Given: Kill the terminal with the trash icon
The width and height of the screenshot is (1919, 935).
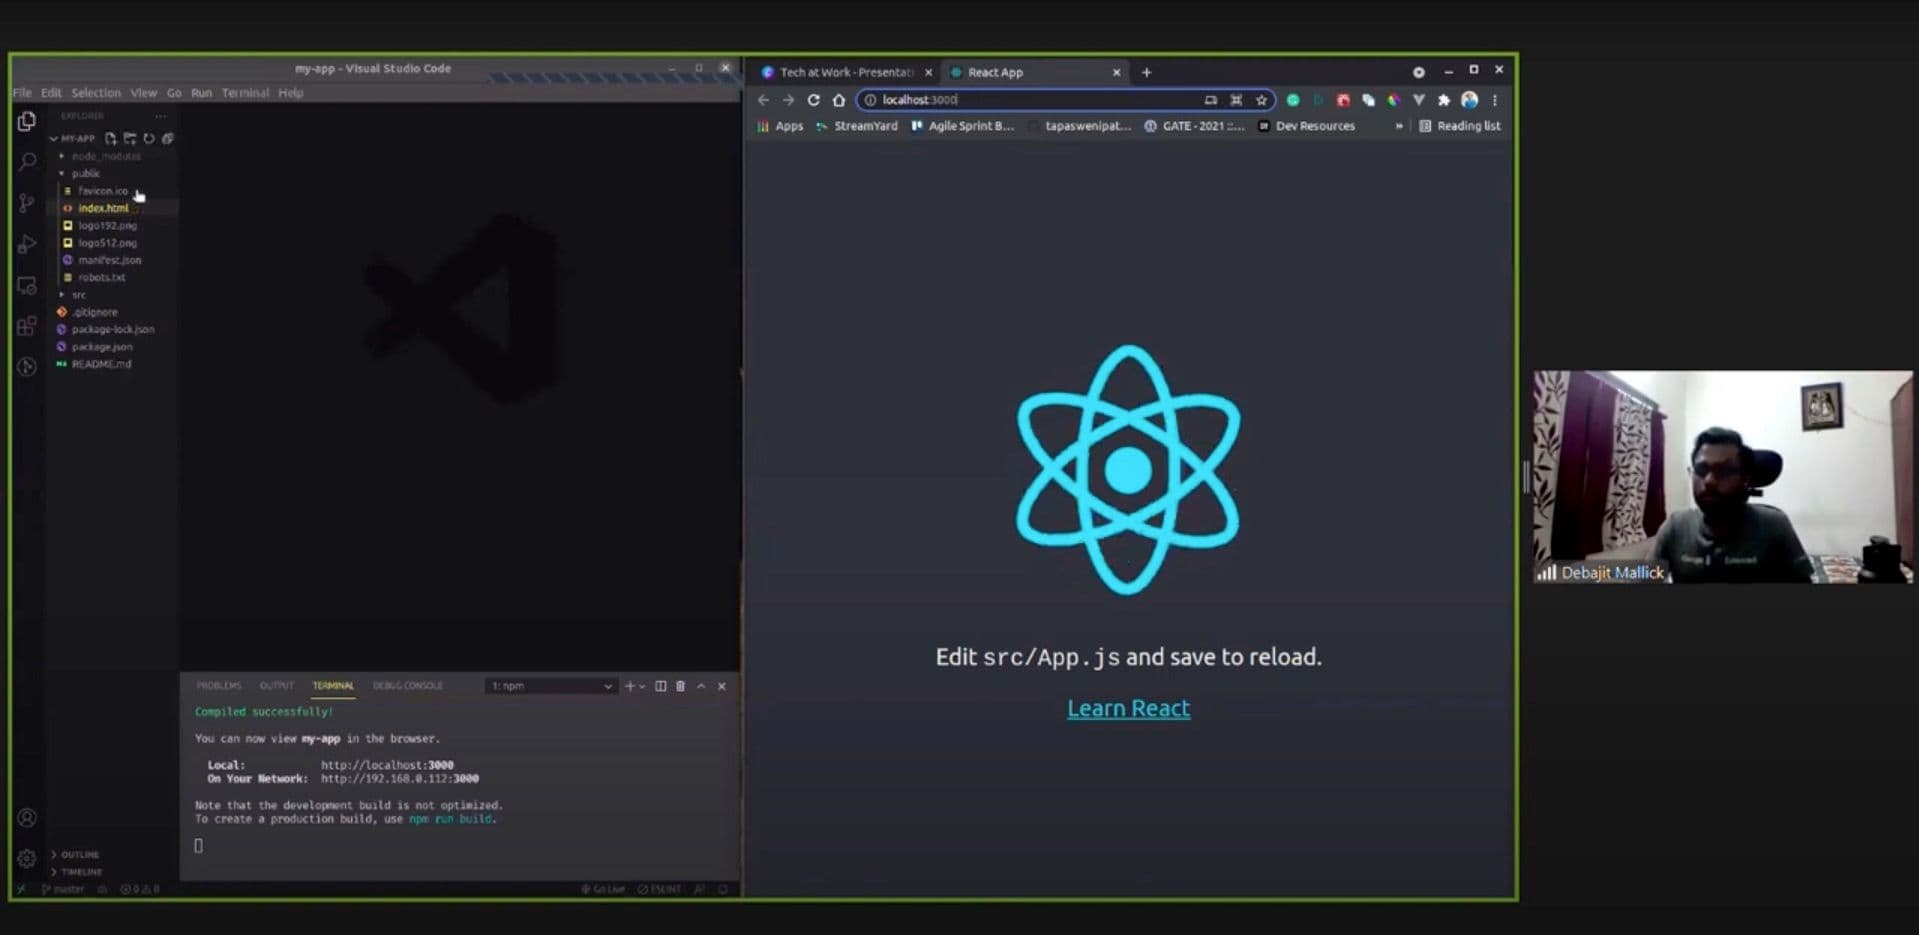Looking at the screenshot, I should point(681,686).
